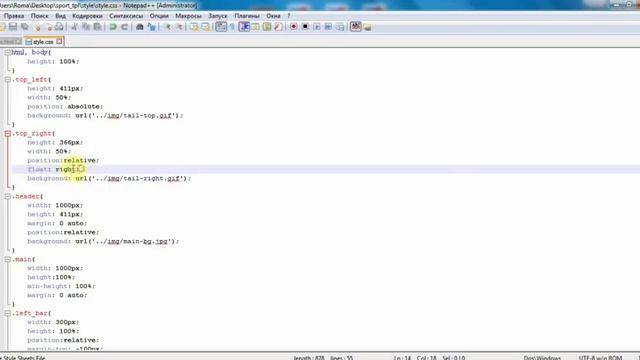
Task: Click the Zoom Out toolbar icon
Action: click(x=179, y=27)
